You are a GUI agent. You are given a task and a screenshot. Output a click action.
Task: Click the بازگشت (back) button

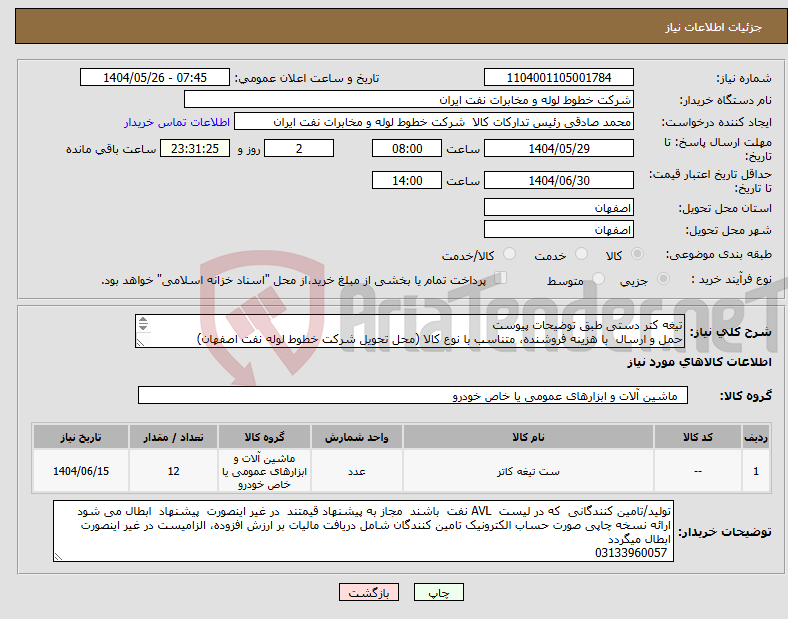369,592
